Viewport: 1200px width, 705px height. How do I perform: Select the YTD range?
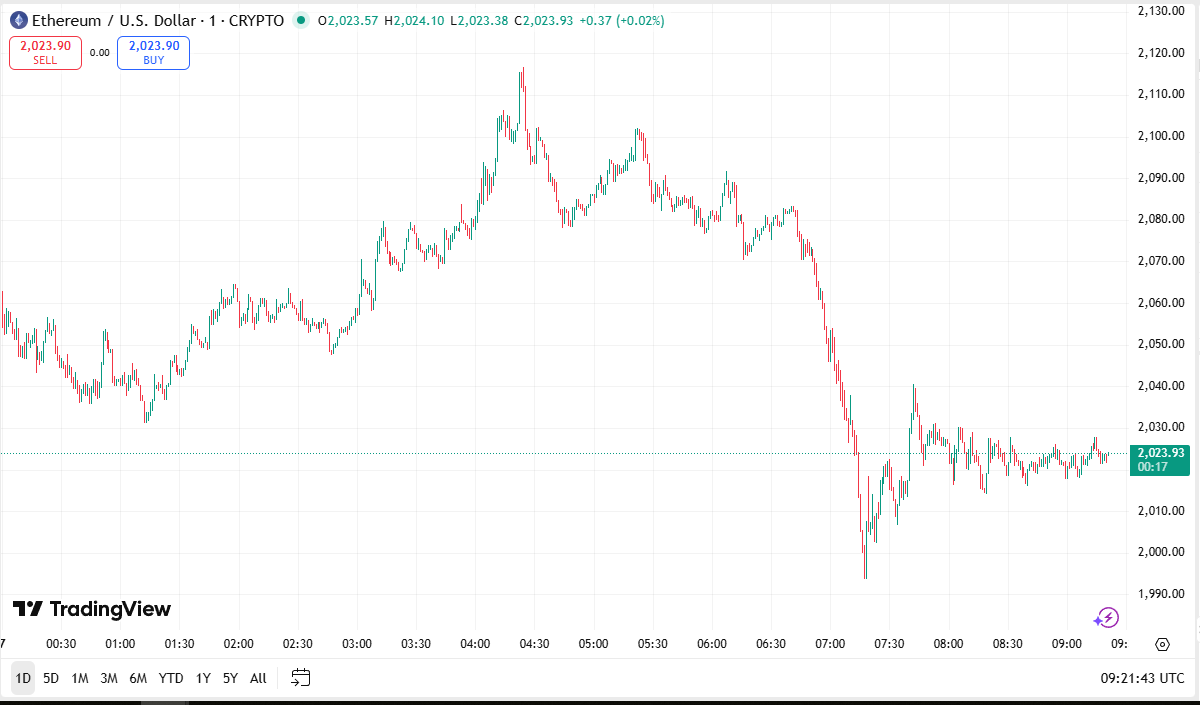(x=171, y=678)
